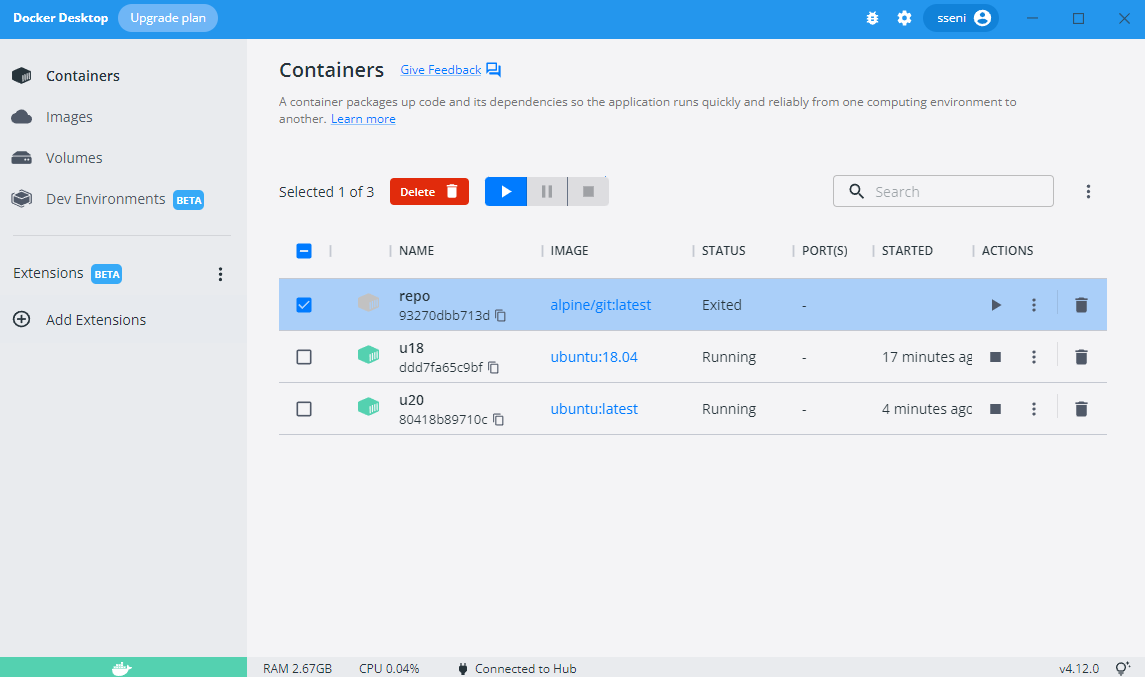Open Dev Environments section

(107, 199)
